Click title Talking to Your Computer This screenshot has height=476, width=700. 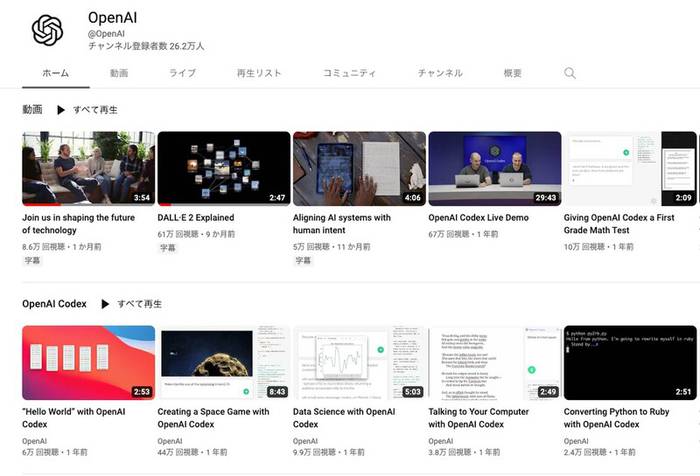point(479,418)
